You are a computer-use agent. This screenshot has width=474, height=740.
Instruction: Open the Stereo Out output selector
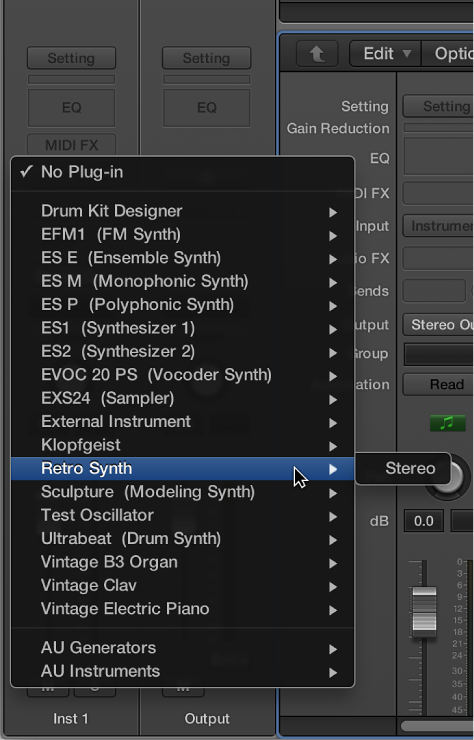point(438,325)
